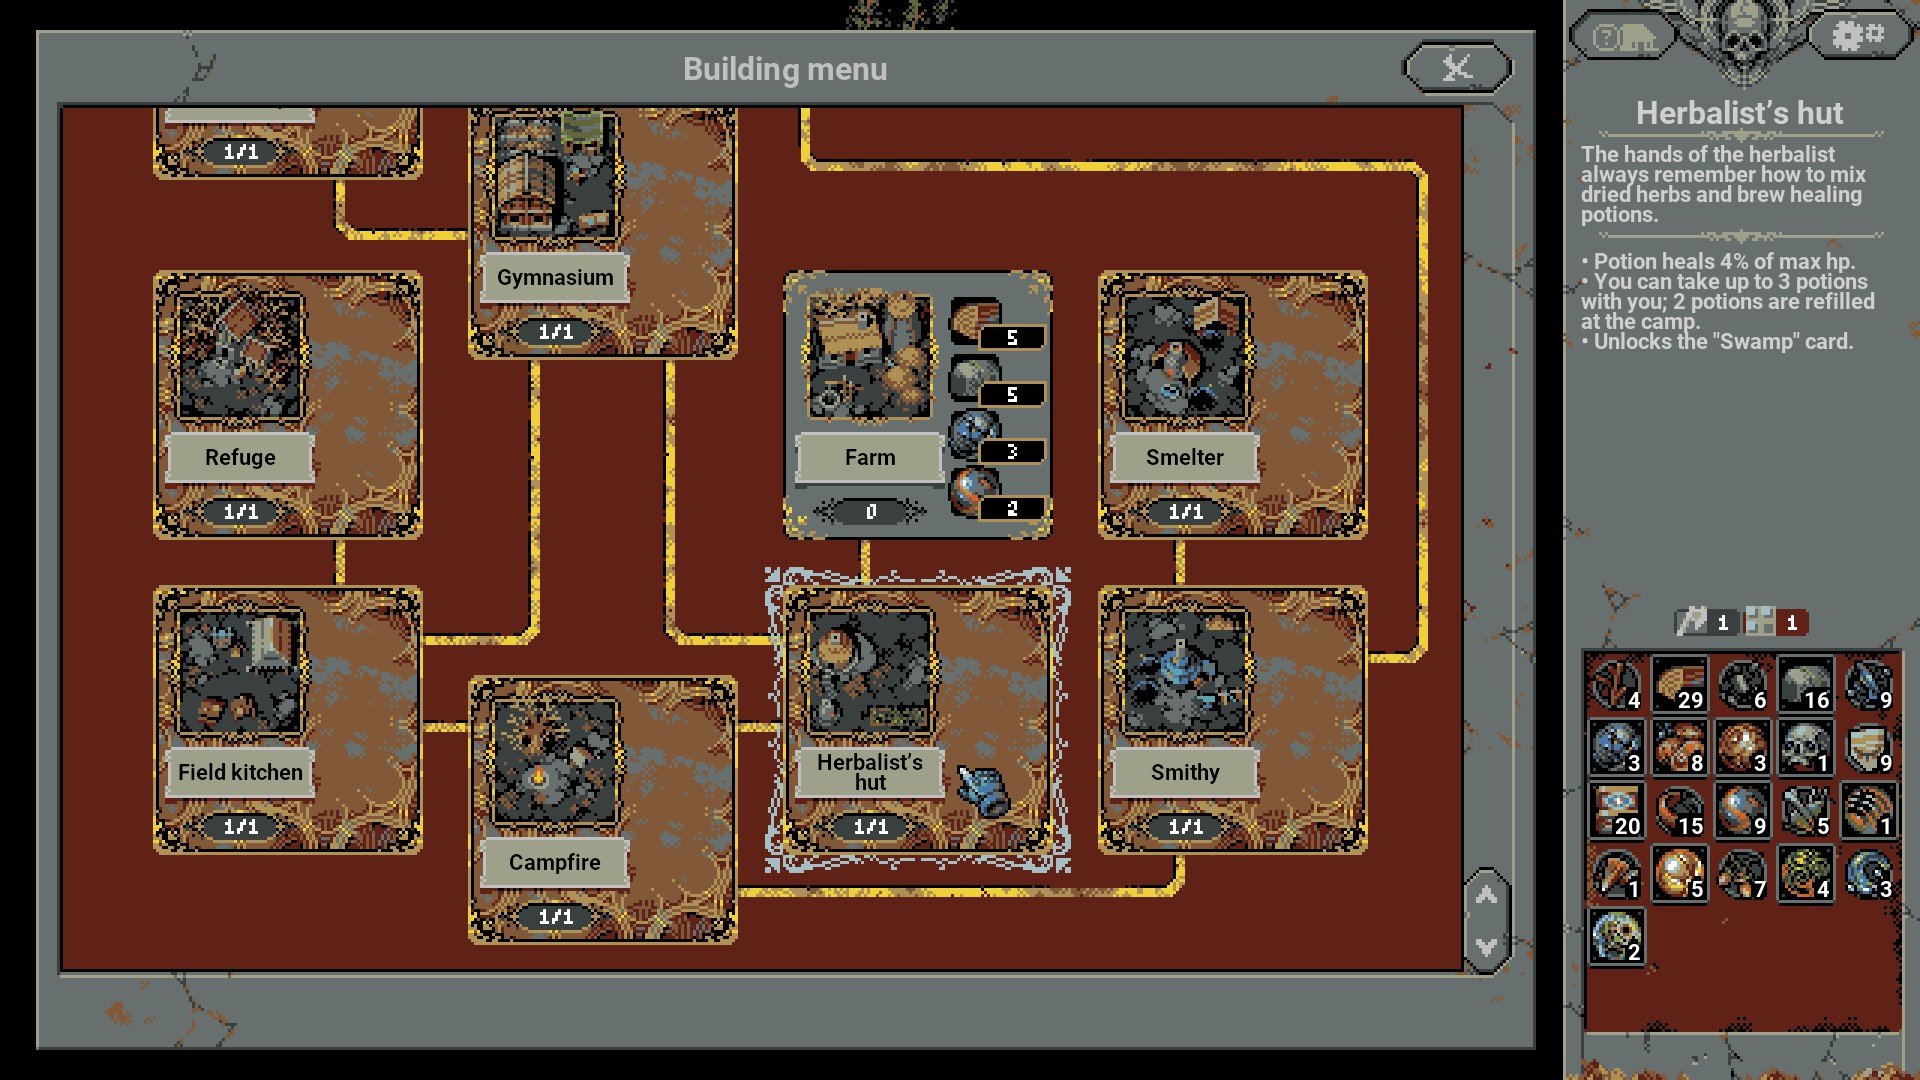
Task: Select the striped orange orb with count 1
Action: [x=1869, y=810]
